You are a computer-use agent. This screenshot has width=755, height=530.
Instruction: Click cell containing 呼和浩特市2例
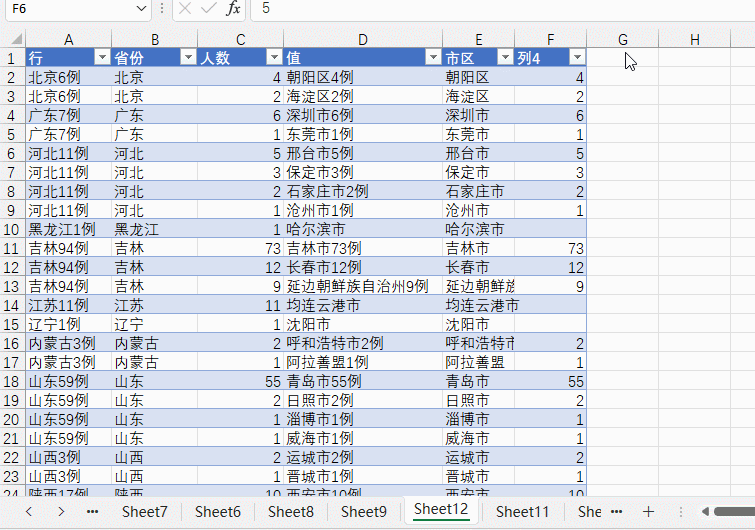363,343
